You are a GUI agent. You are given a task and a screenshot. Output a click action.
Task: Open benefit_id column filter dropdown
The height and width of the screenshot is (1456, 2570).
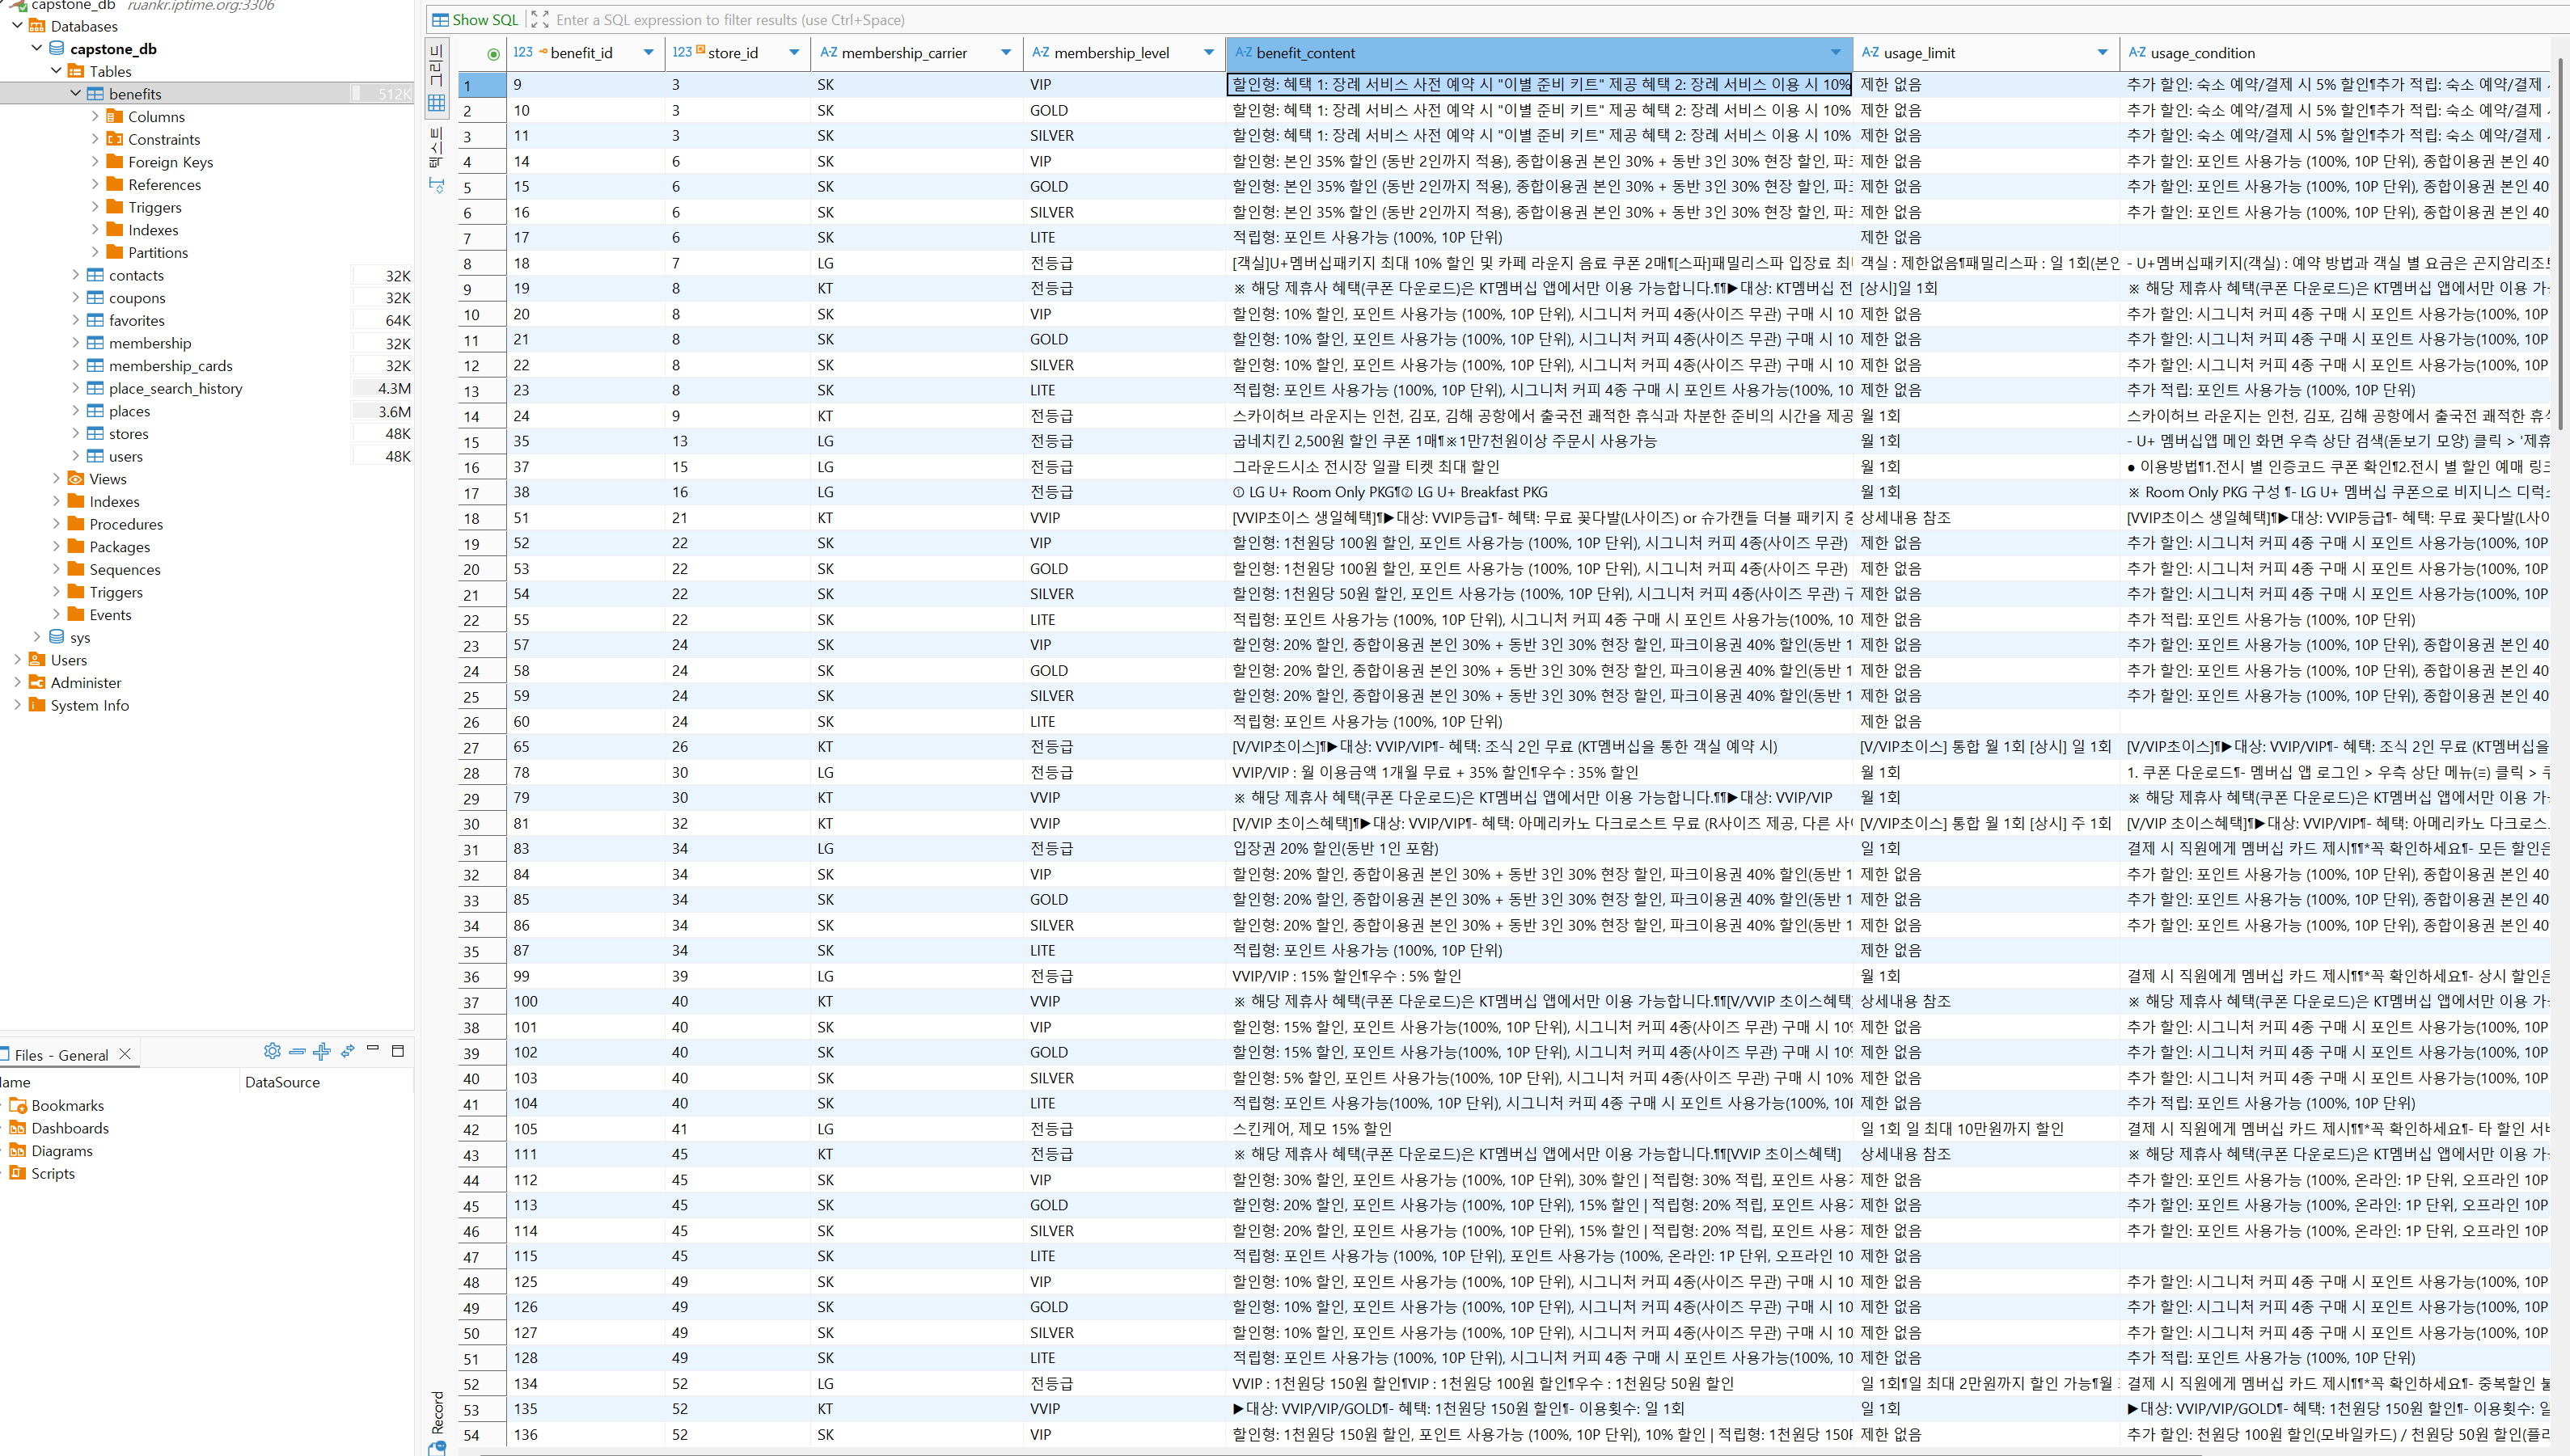point(648,53)
